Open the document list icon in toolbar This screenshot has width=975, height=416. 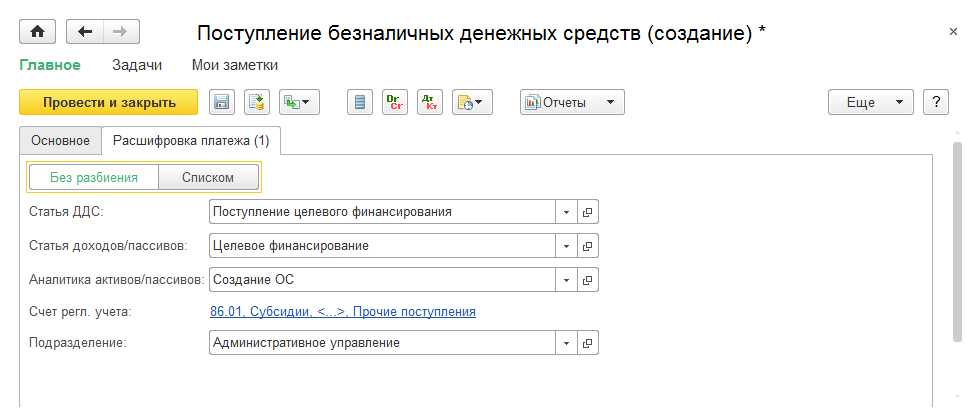click(361, 102)
